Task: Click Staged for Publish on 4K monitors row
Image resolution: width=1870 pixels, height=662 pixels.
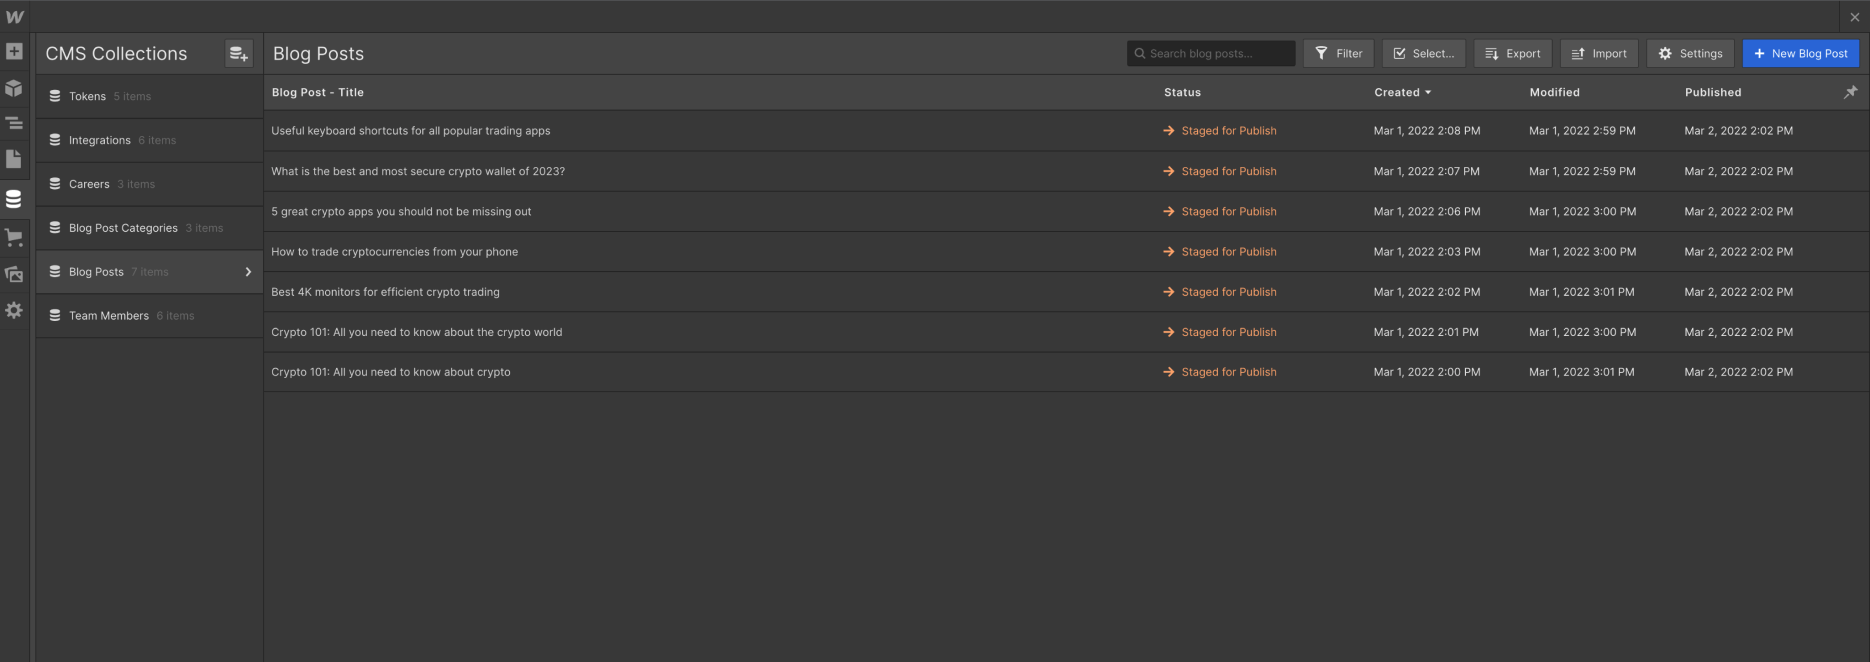Action: click(x=1220, y=292)
